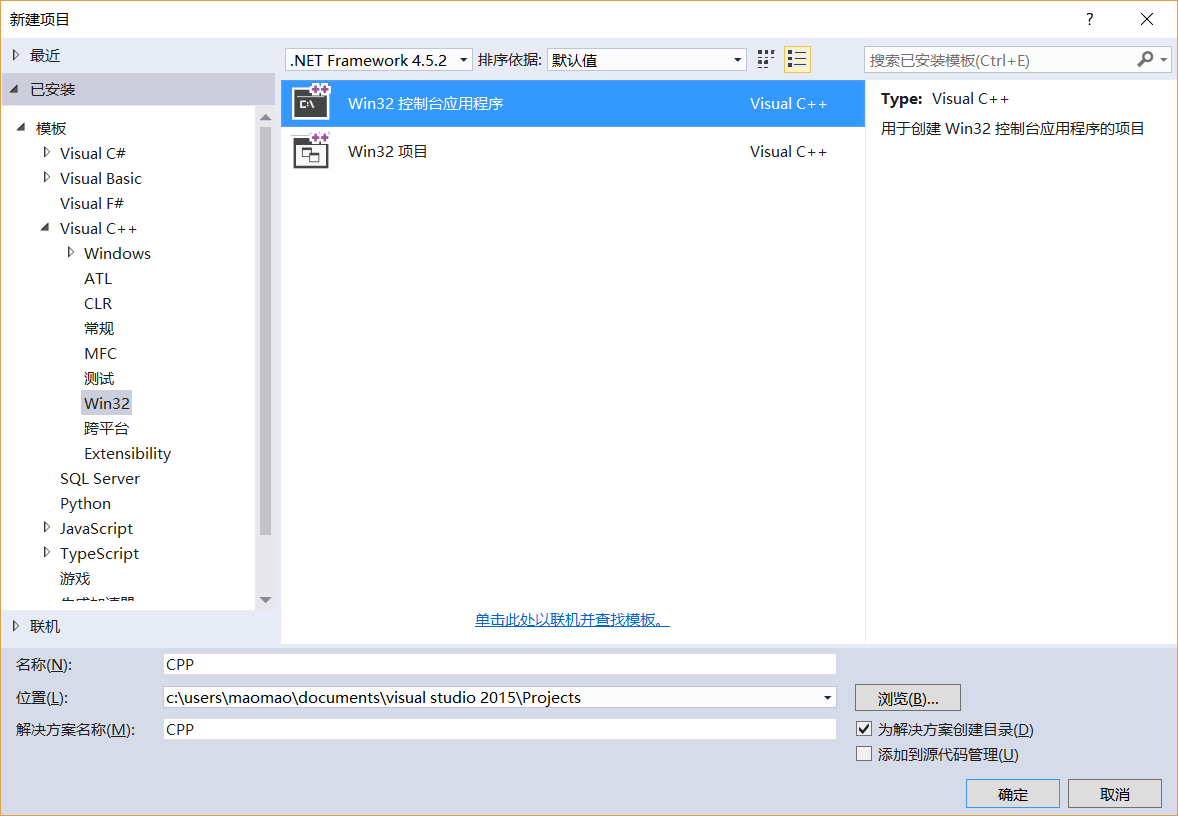This screenshot has height=816, width=1178.
Task: Collapse the Visual C++ node
Action: coord(45,227)
